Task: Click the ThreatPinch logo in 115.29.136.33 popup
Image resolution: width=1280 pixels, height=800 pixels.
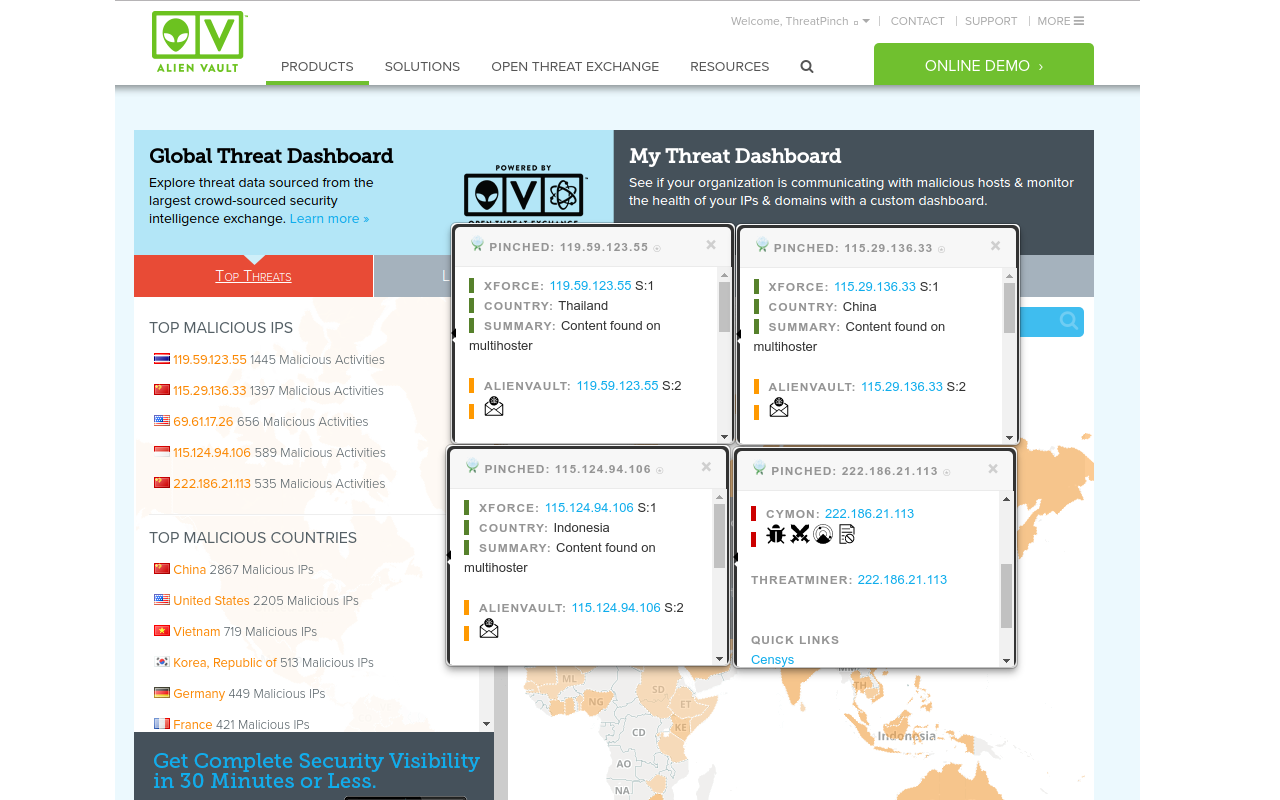Action: (x=762, y=246)
